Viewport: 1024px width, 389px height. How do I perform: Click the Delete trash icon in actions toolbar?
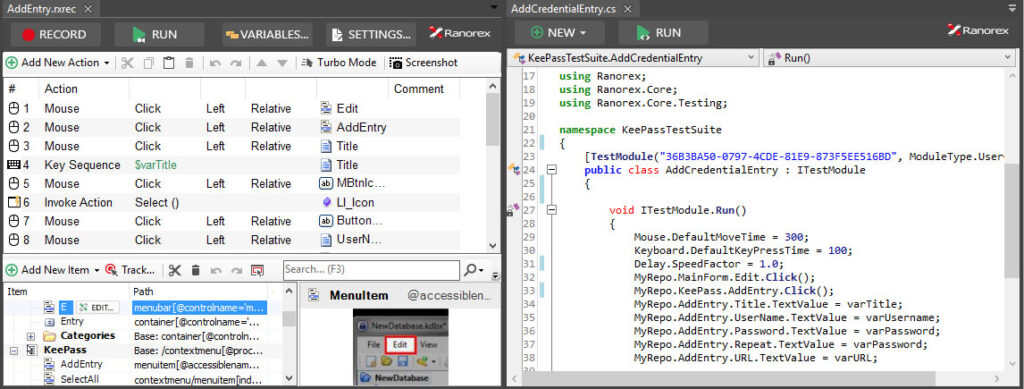pyautogui.click(x=189, y=63)
